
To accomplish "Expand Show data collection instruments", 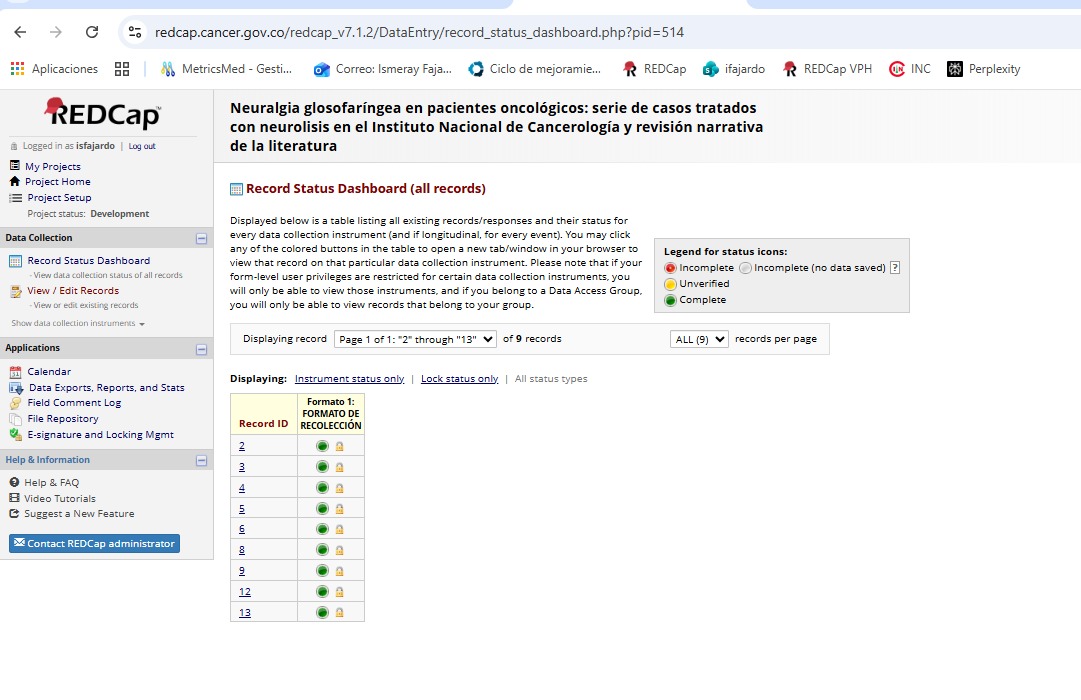I will click(78, 324).
